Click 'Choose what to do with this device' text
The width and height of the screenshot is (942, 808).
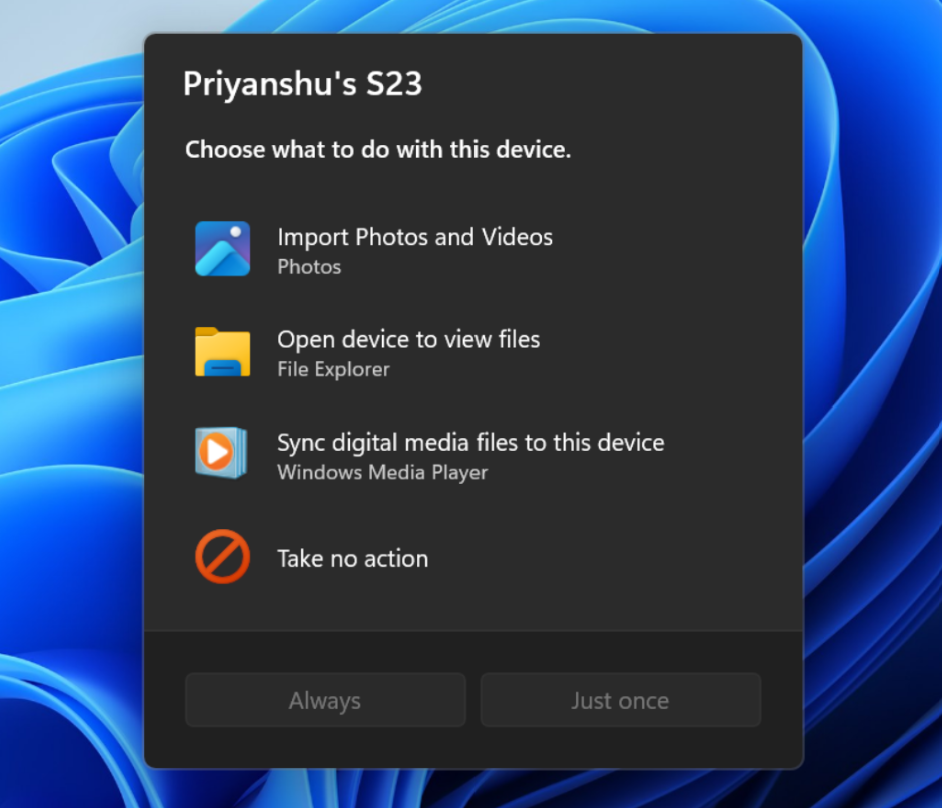(378, 150)
